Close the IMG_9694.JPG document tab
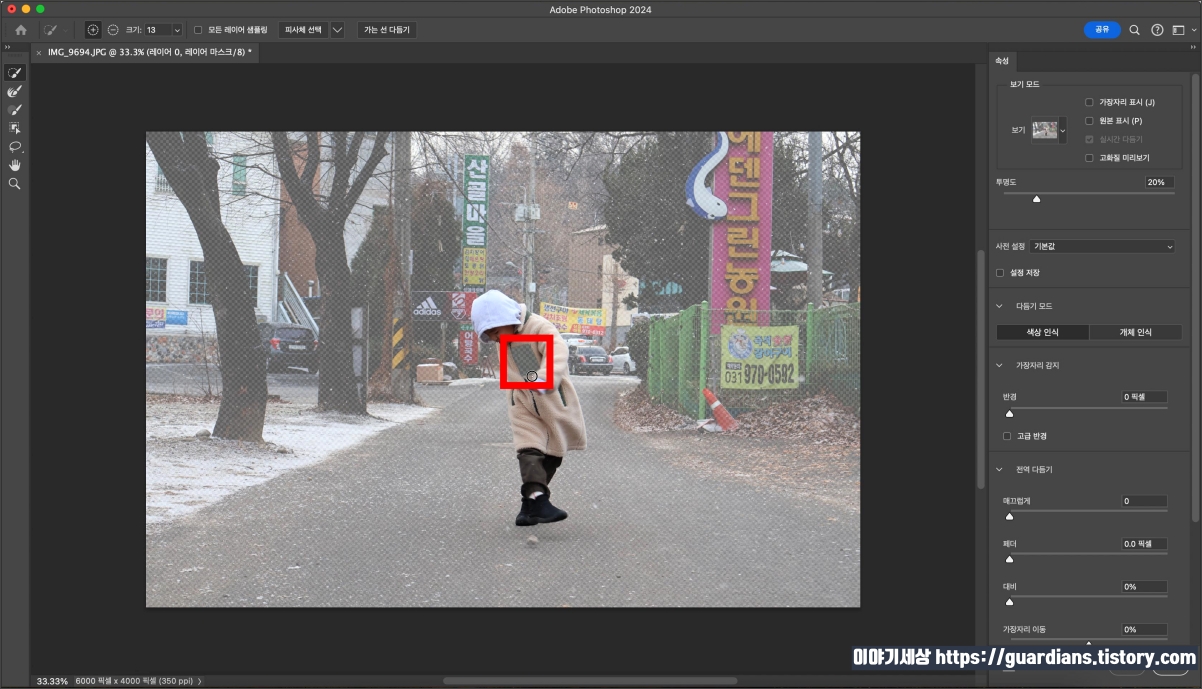 pyautogui.click(x=39, y=52)
